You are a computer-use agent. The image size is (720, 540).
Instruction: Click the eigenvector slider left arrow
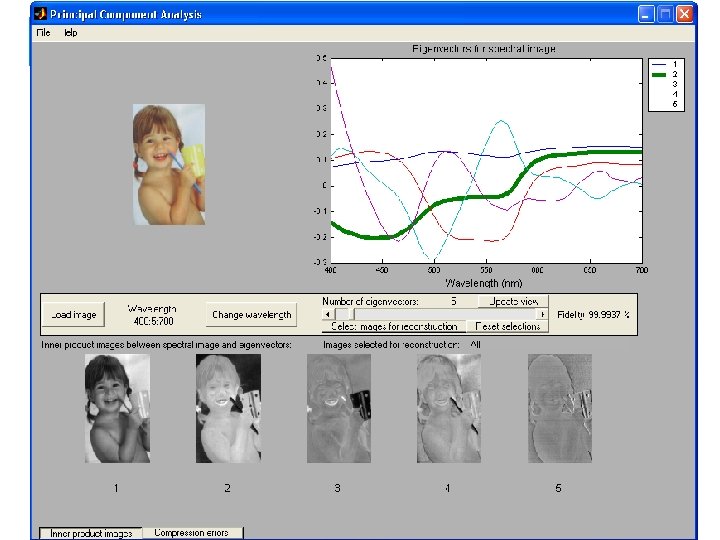click(x=327, y=314)
